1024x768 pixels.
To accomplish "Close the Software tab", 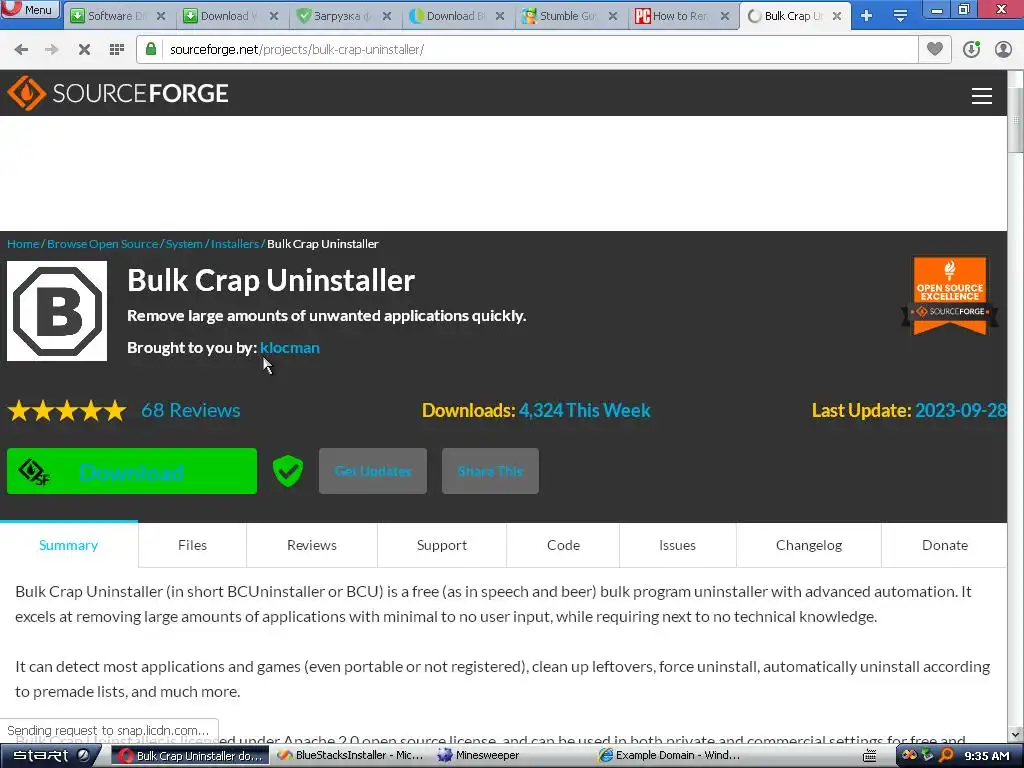I will pyautogui.click(x=161, y=16).
